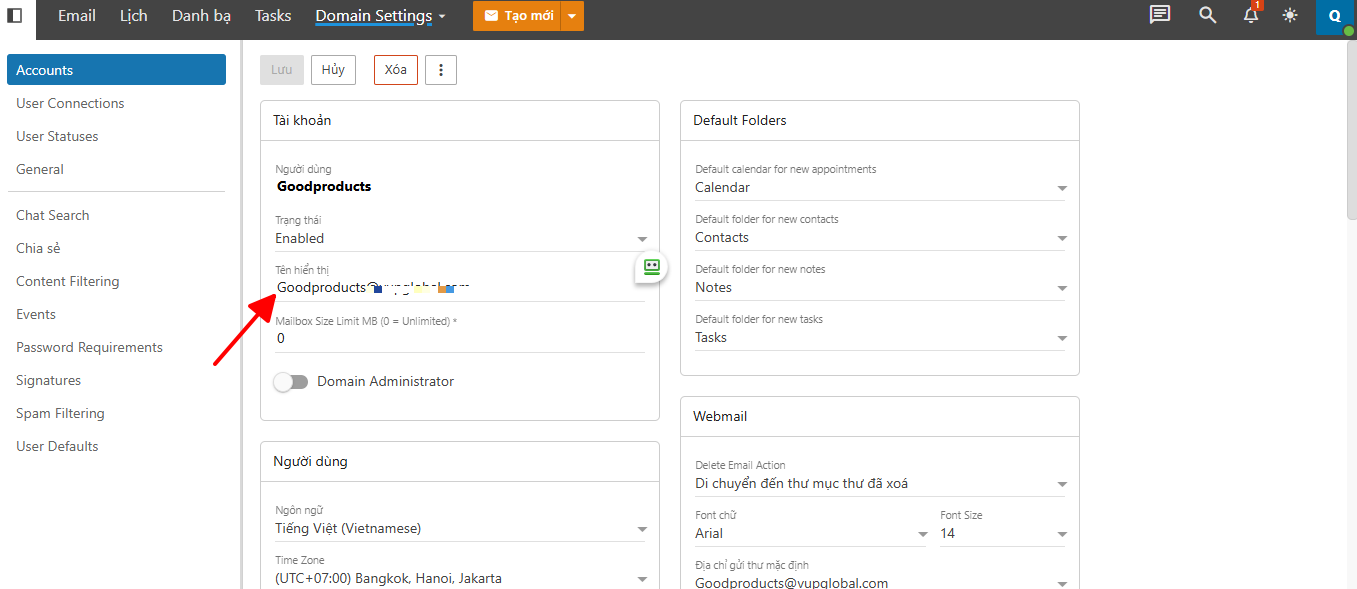
Task: Click the three-dot more actions button
Action: click(441, 69)
